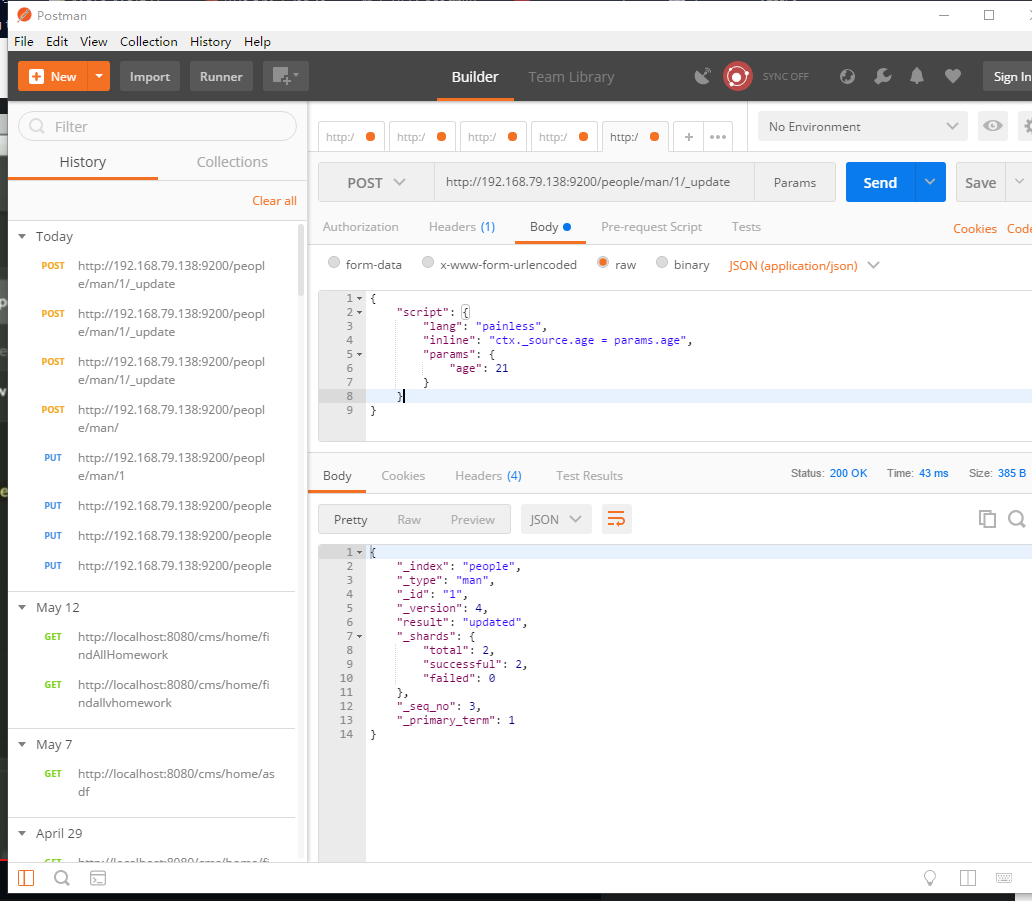Open the JSON (application/json) type dropdown

click(x=804, y=265)
